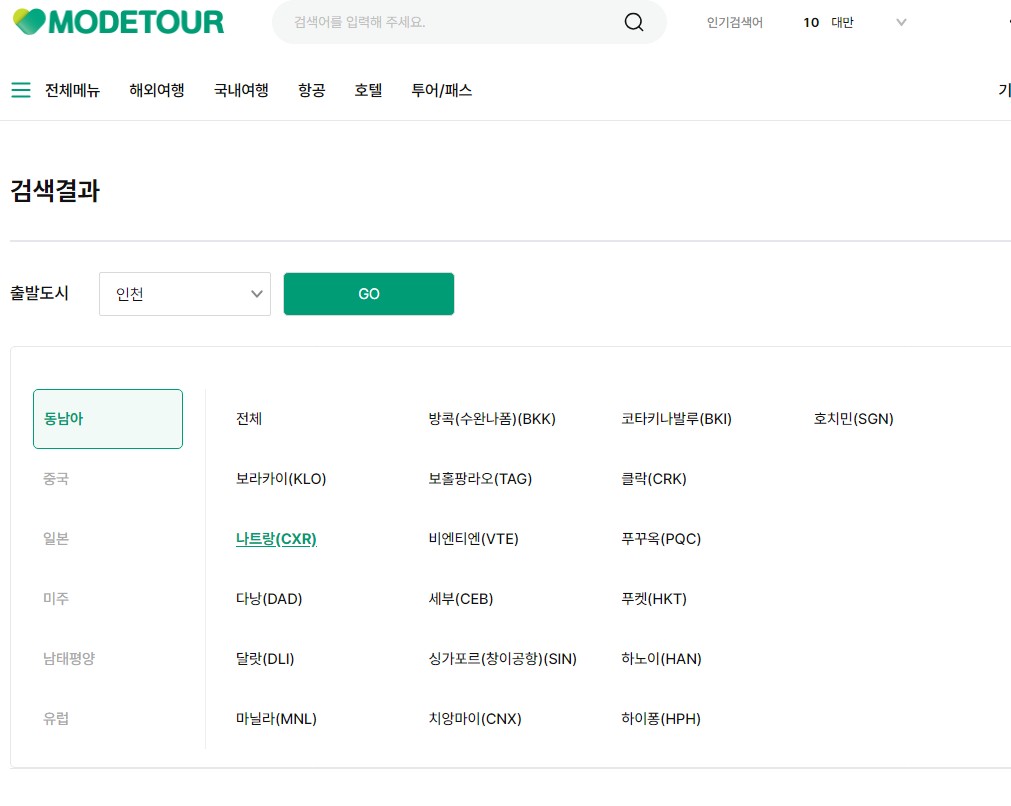Viewport: 1011px width, 806px height.
Task: Click the MODETOUR heart logo
Action: 116,21
